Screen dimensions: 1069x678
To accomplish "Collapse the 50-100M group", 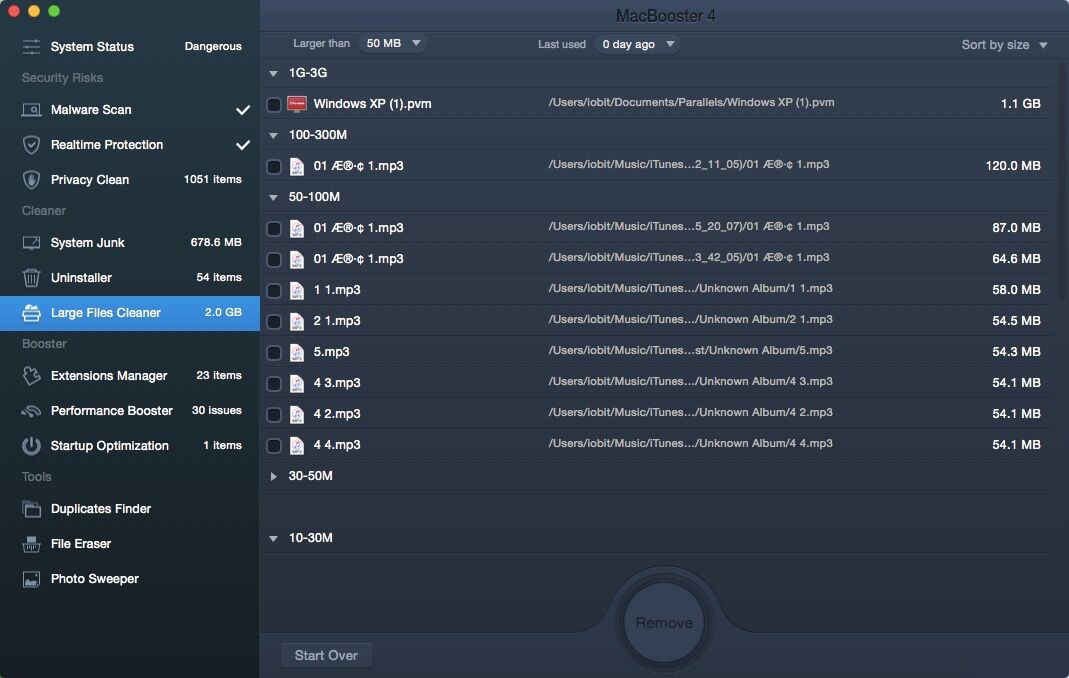I will point(273,197).
